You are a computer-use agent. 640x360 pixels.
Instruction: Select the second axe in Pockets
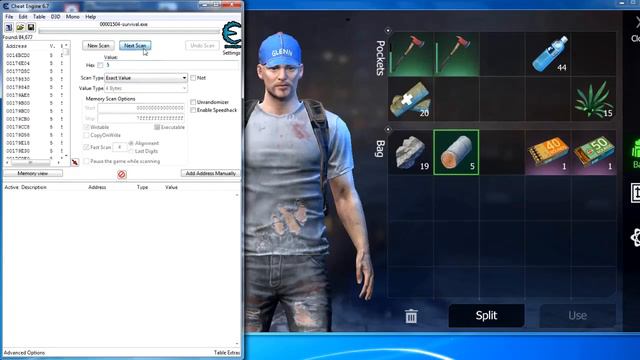point(456,54)
